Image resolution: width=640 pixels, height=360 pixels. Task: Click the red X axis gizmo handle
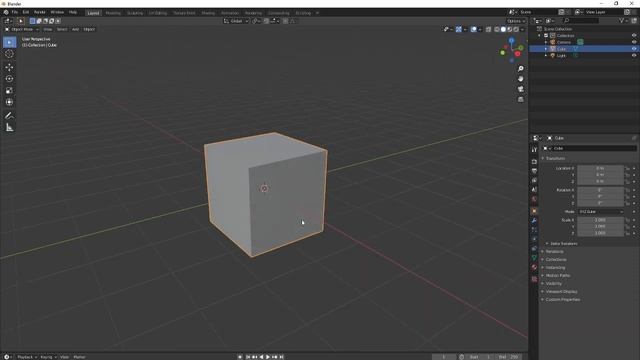pyautogui.click(x=518, y=54)
